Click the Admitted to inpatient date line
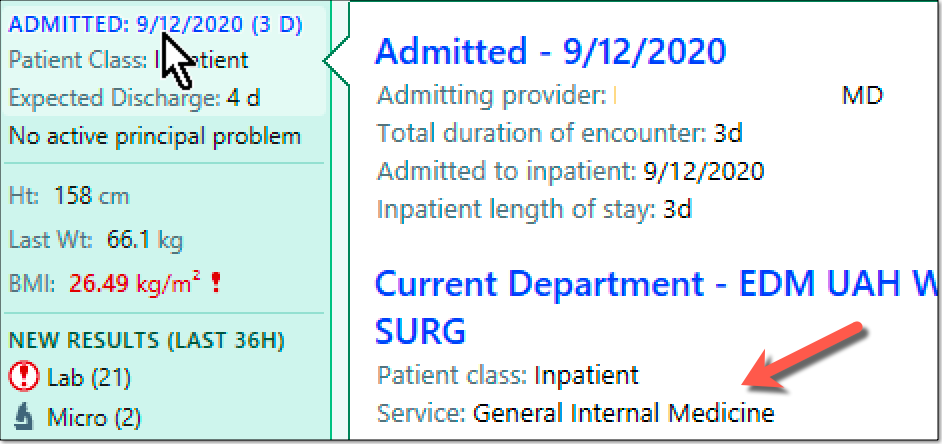Image resolution: width=942 pixels, height=444 pixels. (571, 171)
